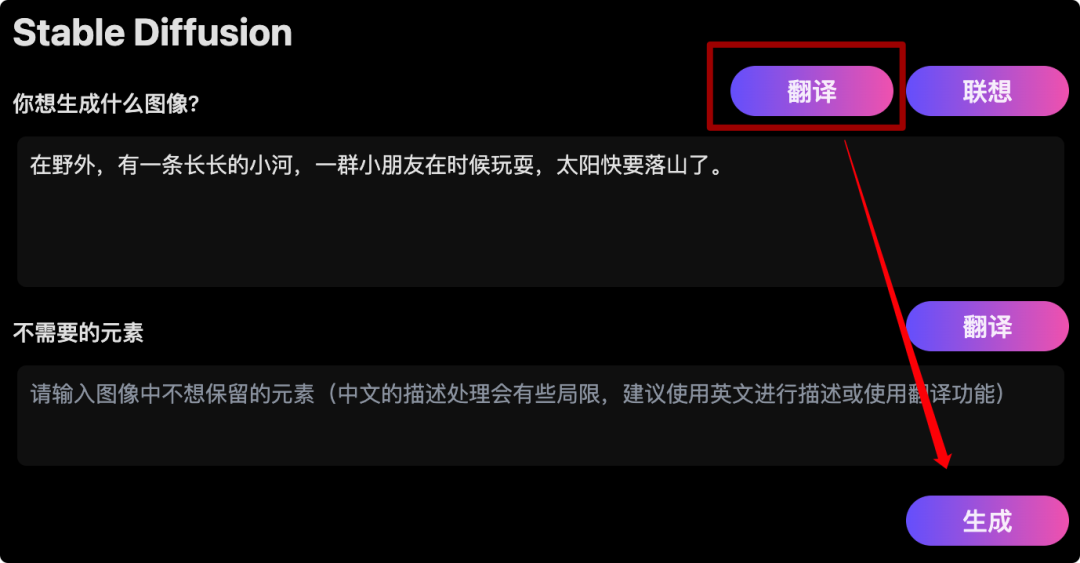The height and width of the screenshot is (563, 1080).
Task: Start image generation with the 生成 pill button
Action: coord(987,521)
